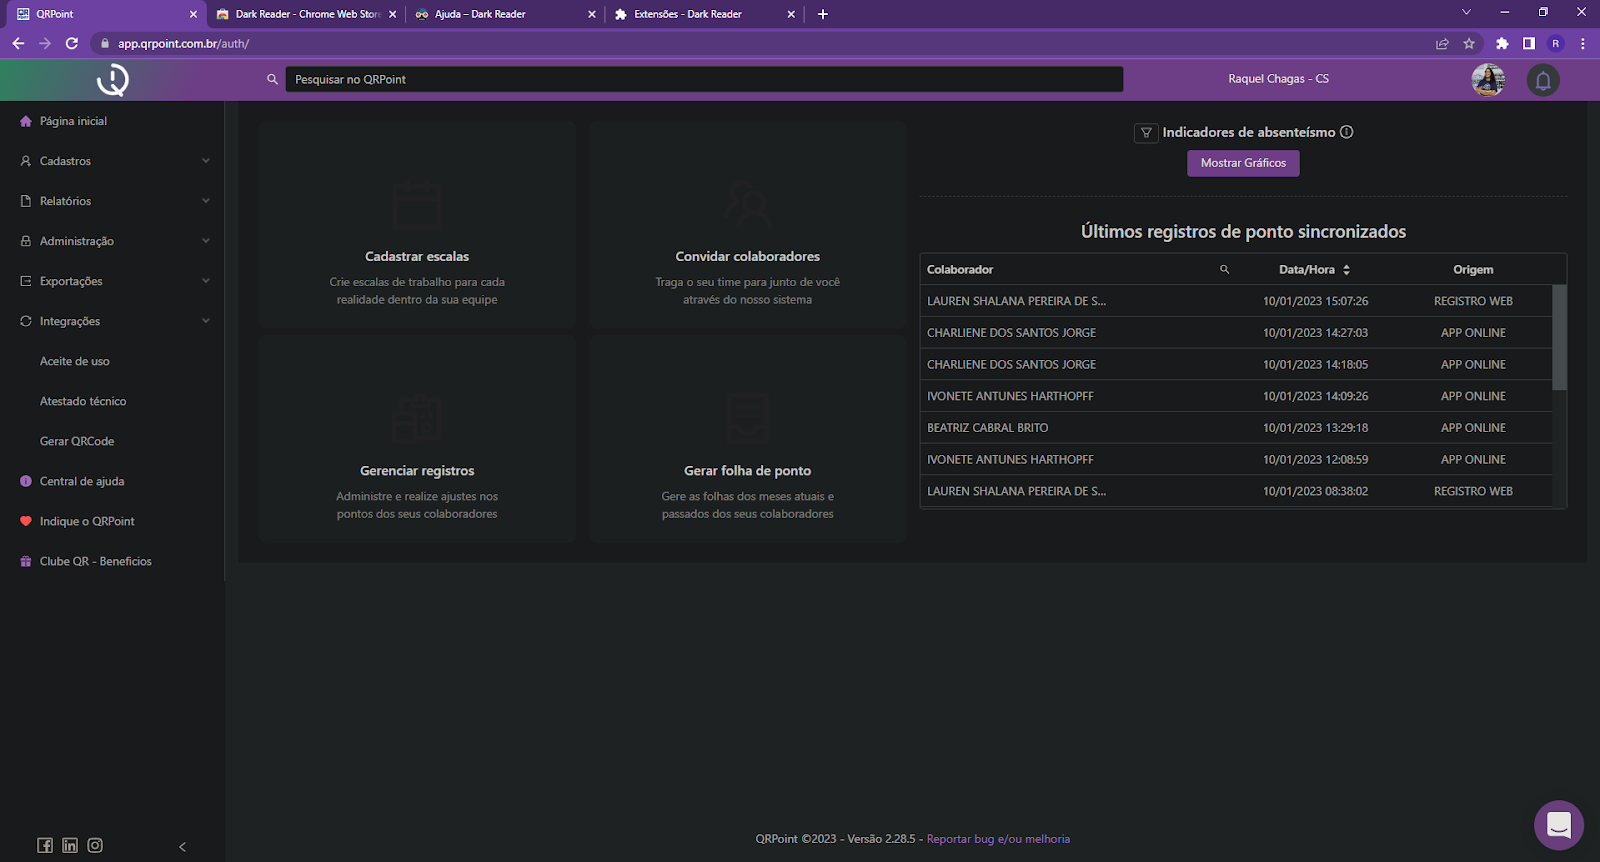
Task: Click the search icon in Colaborador column
Action: pyautogui.click(x=1224, y=270)
